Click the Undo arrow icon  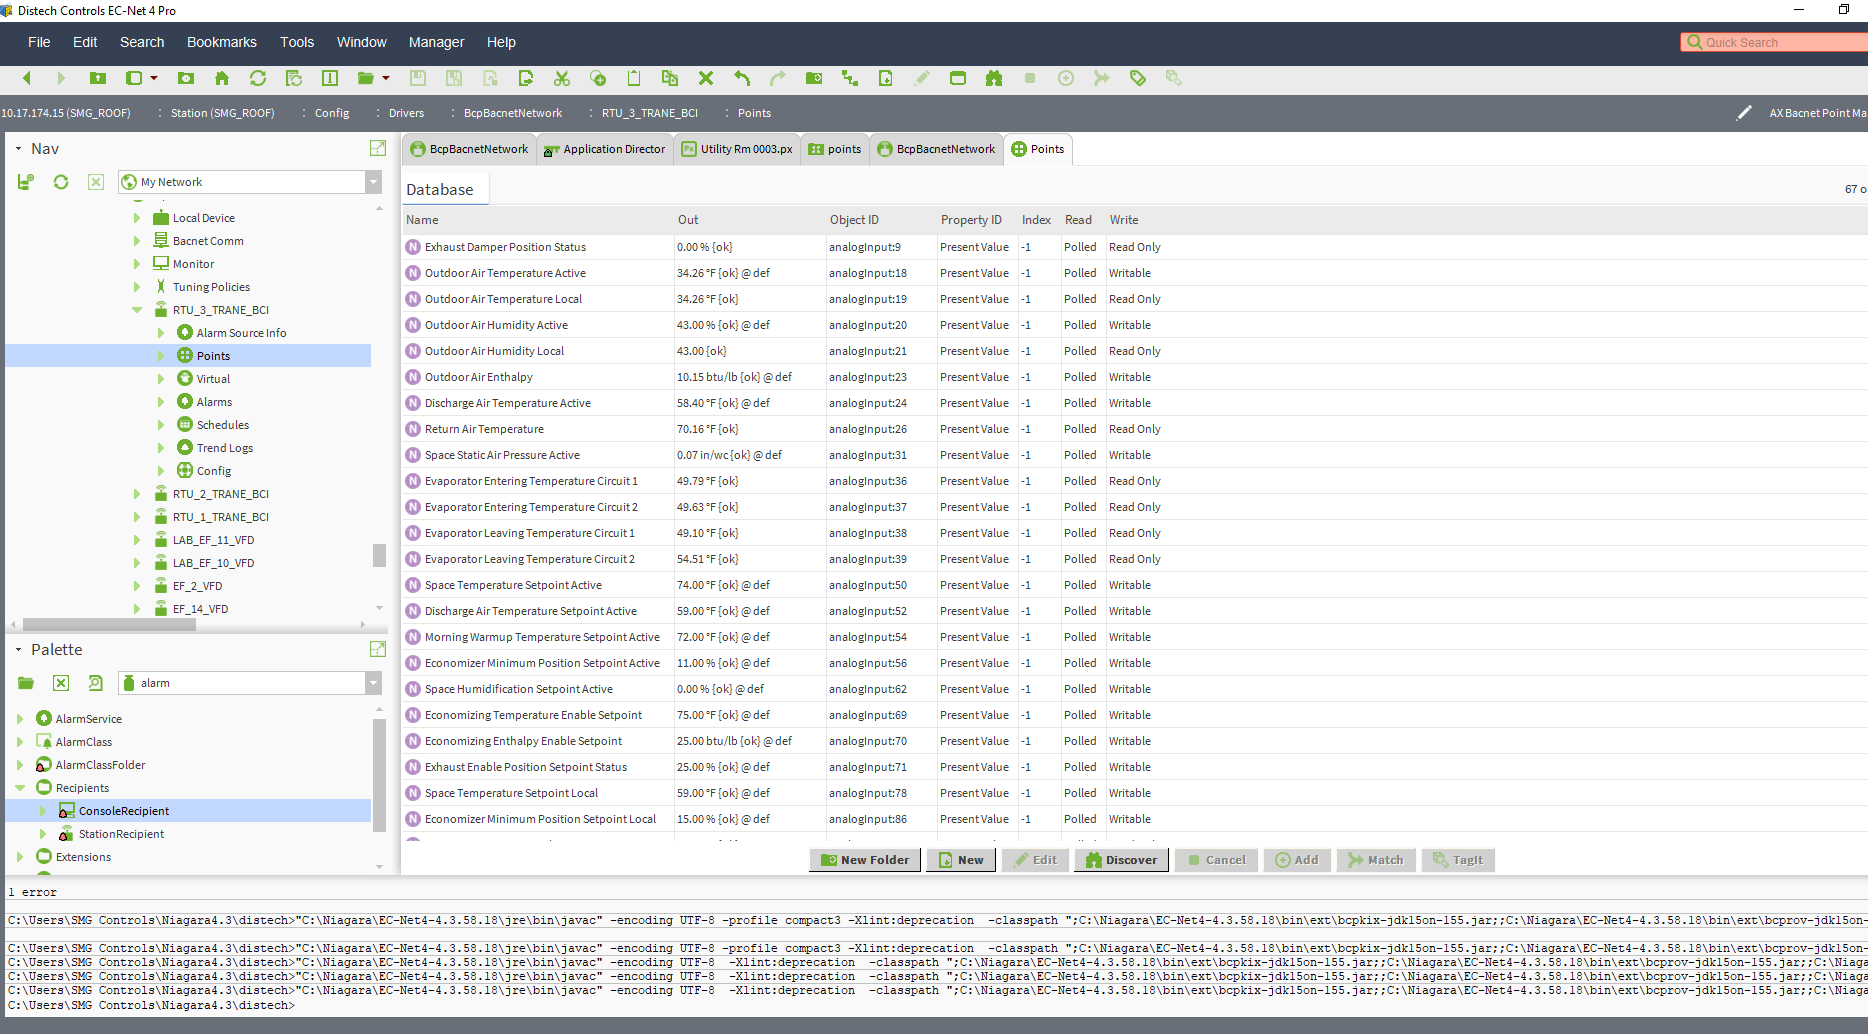pos(742,78)
